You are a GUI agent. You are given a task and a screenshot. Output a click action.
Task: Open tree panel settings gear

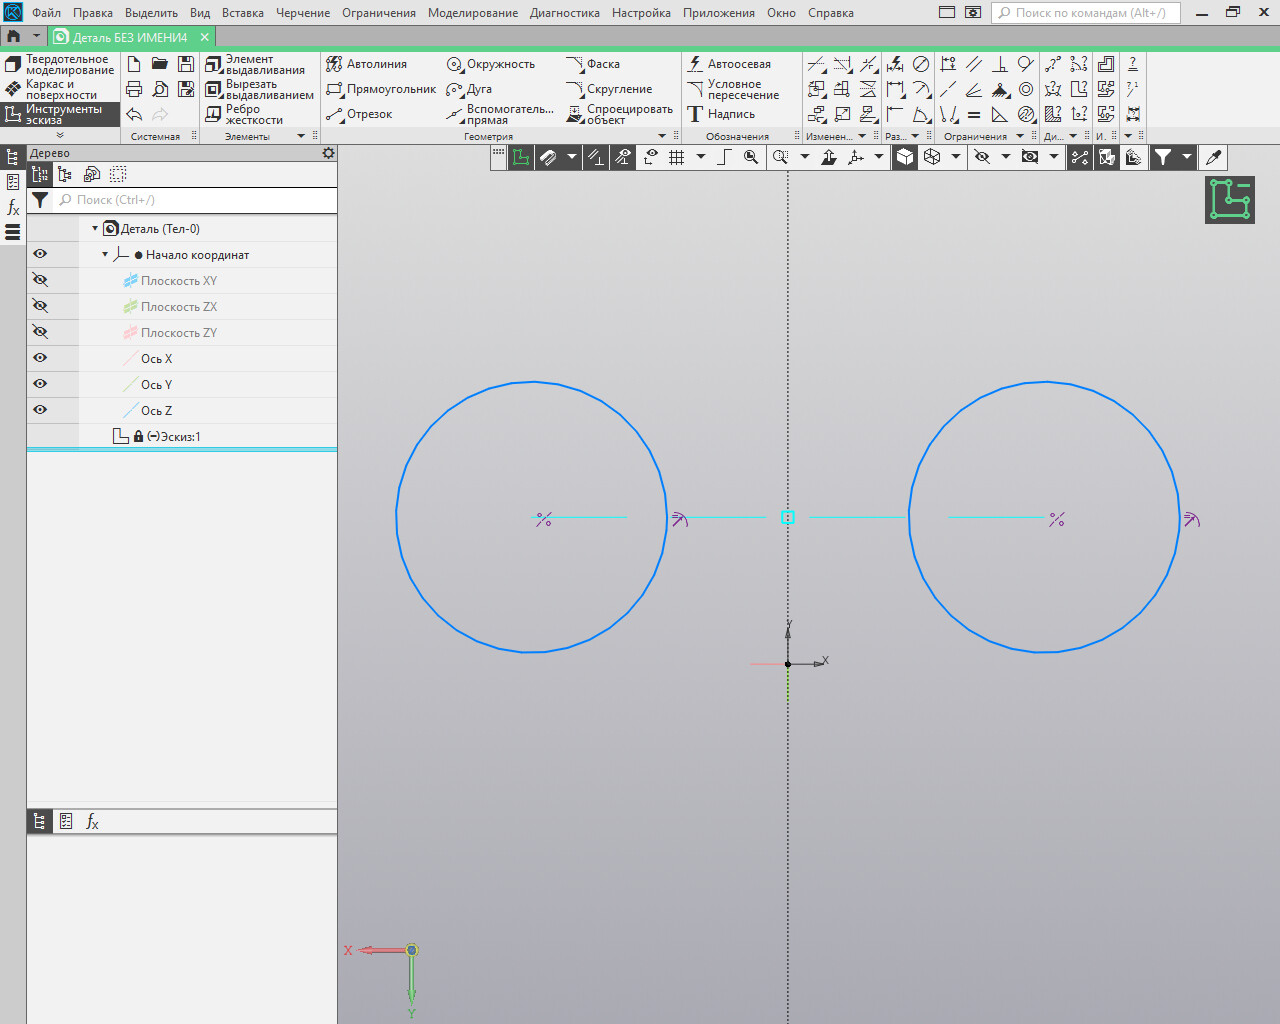(328, 153)
